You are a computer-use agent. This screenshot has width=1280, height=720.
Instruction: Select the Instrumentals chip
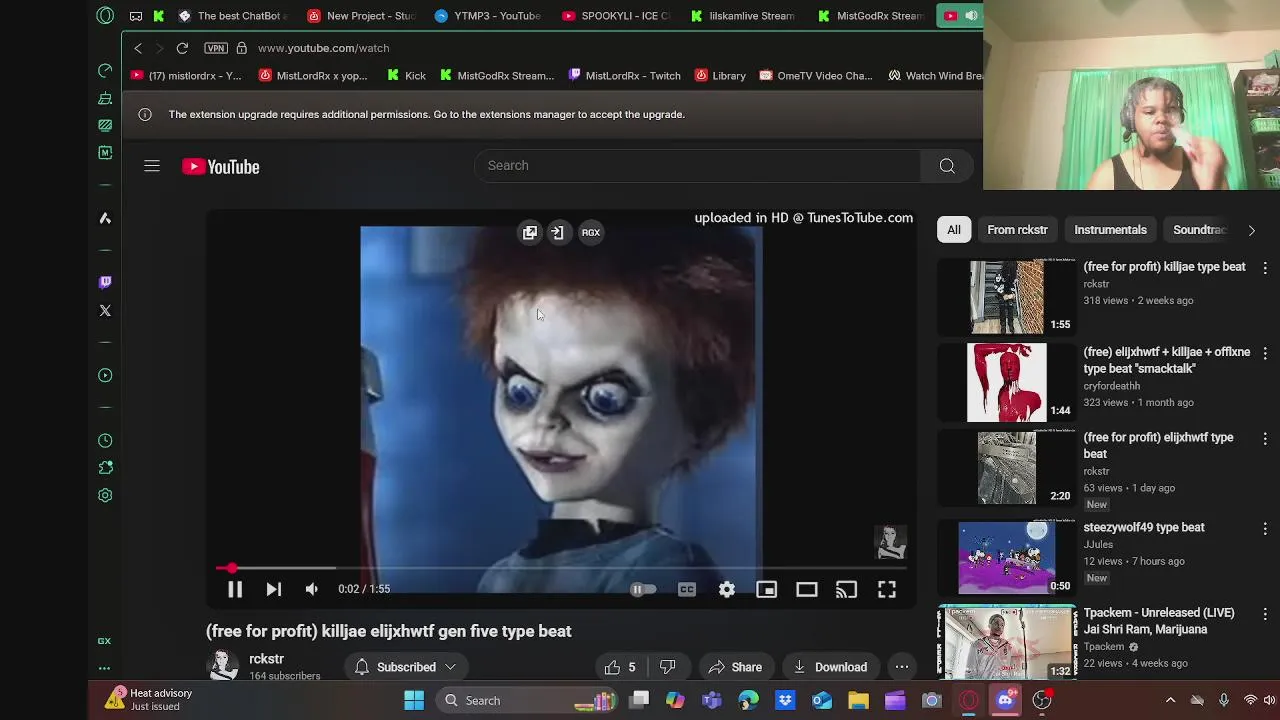pos(1110,230)
